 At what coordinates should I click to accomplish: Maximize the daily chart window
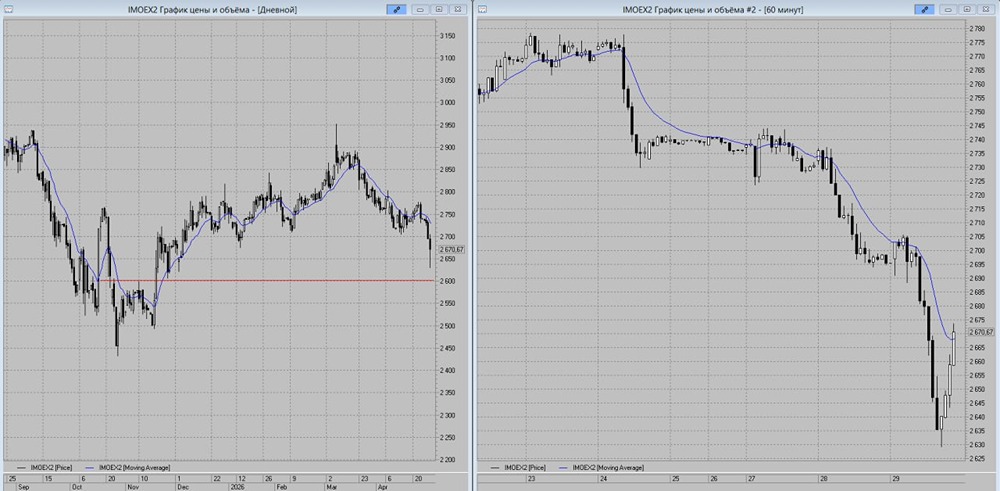point(439,10)
